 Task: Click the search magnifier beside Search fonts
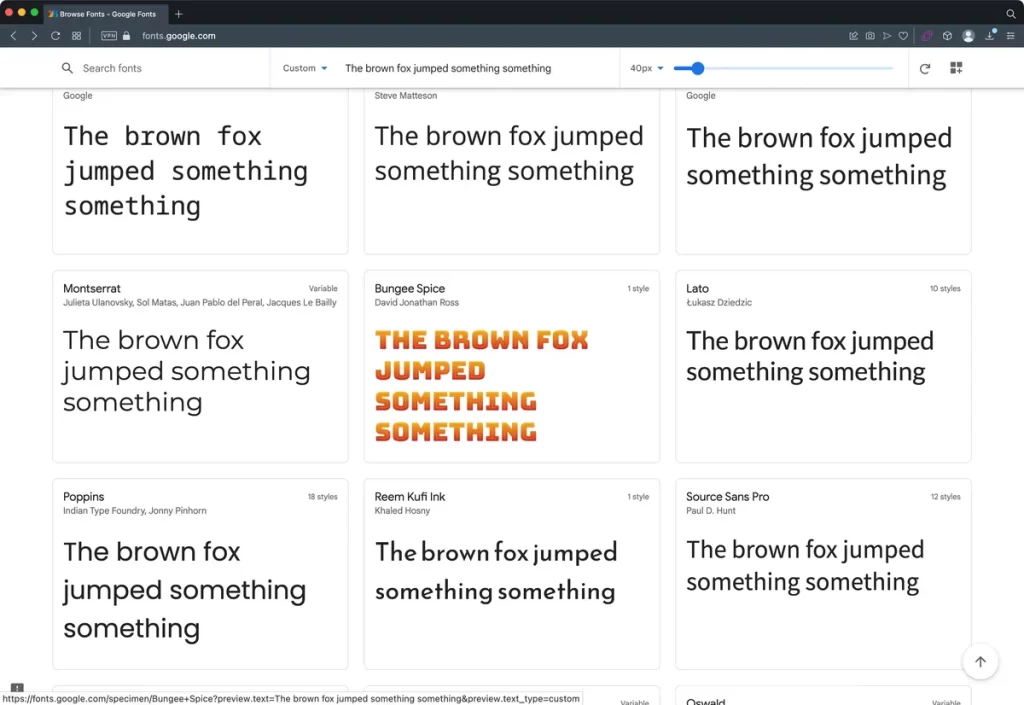tap(67, 68)
